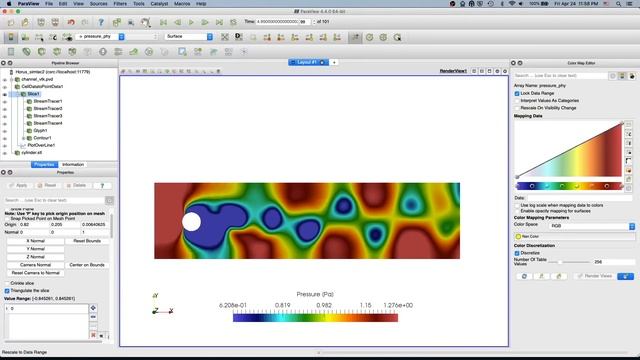
Task: Open the Surface representation dropdown
Action: (x=189, y=37)
